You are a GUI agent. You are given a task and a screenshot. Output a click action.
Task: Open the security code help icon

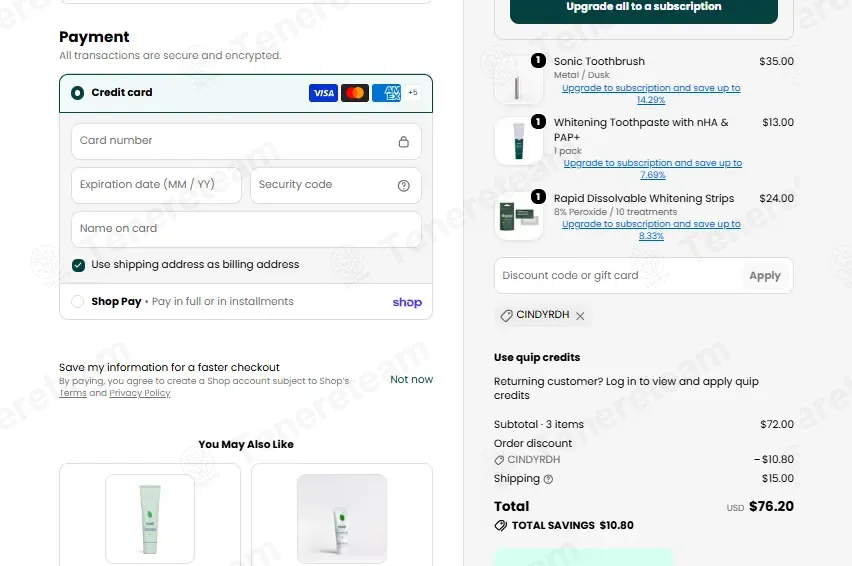pyautogui.click(x=404, y=186)
